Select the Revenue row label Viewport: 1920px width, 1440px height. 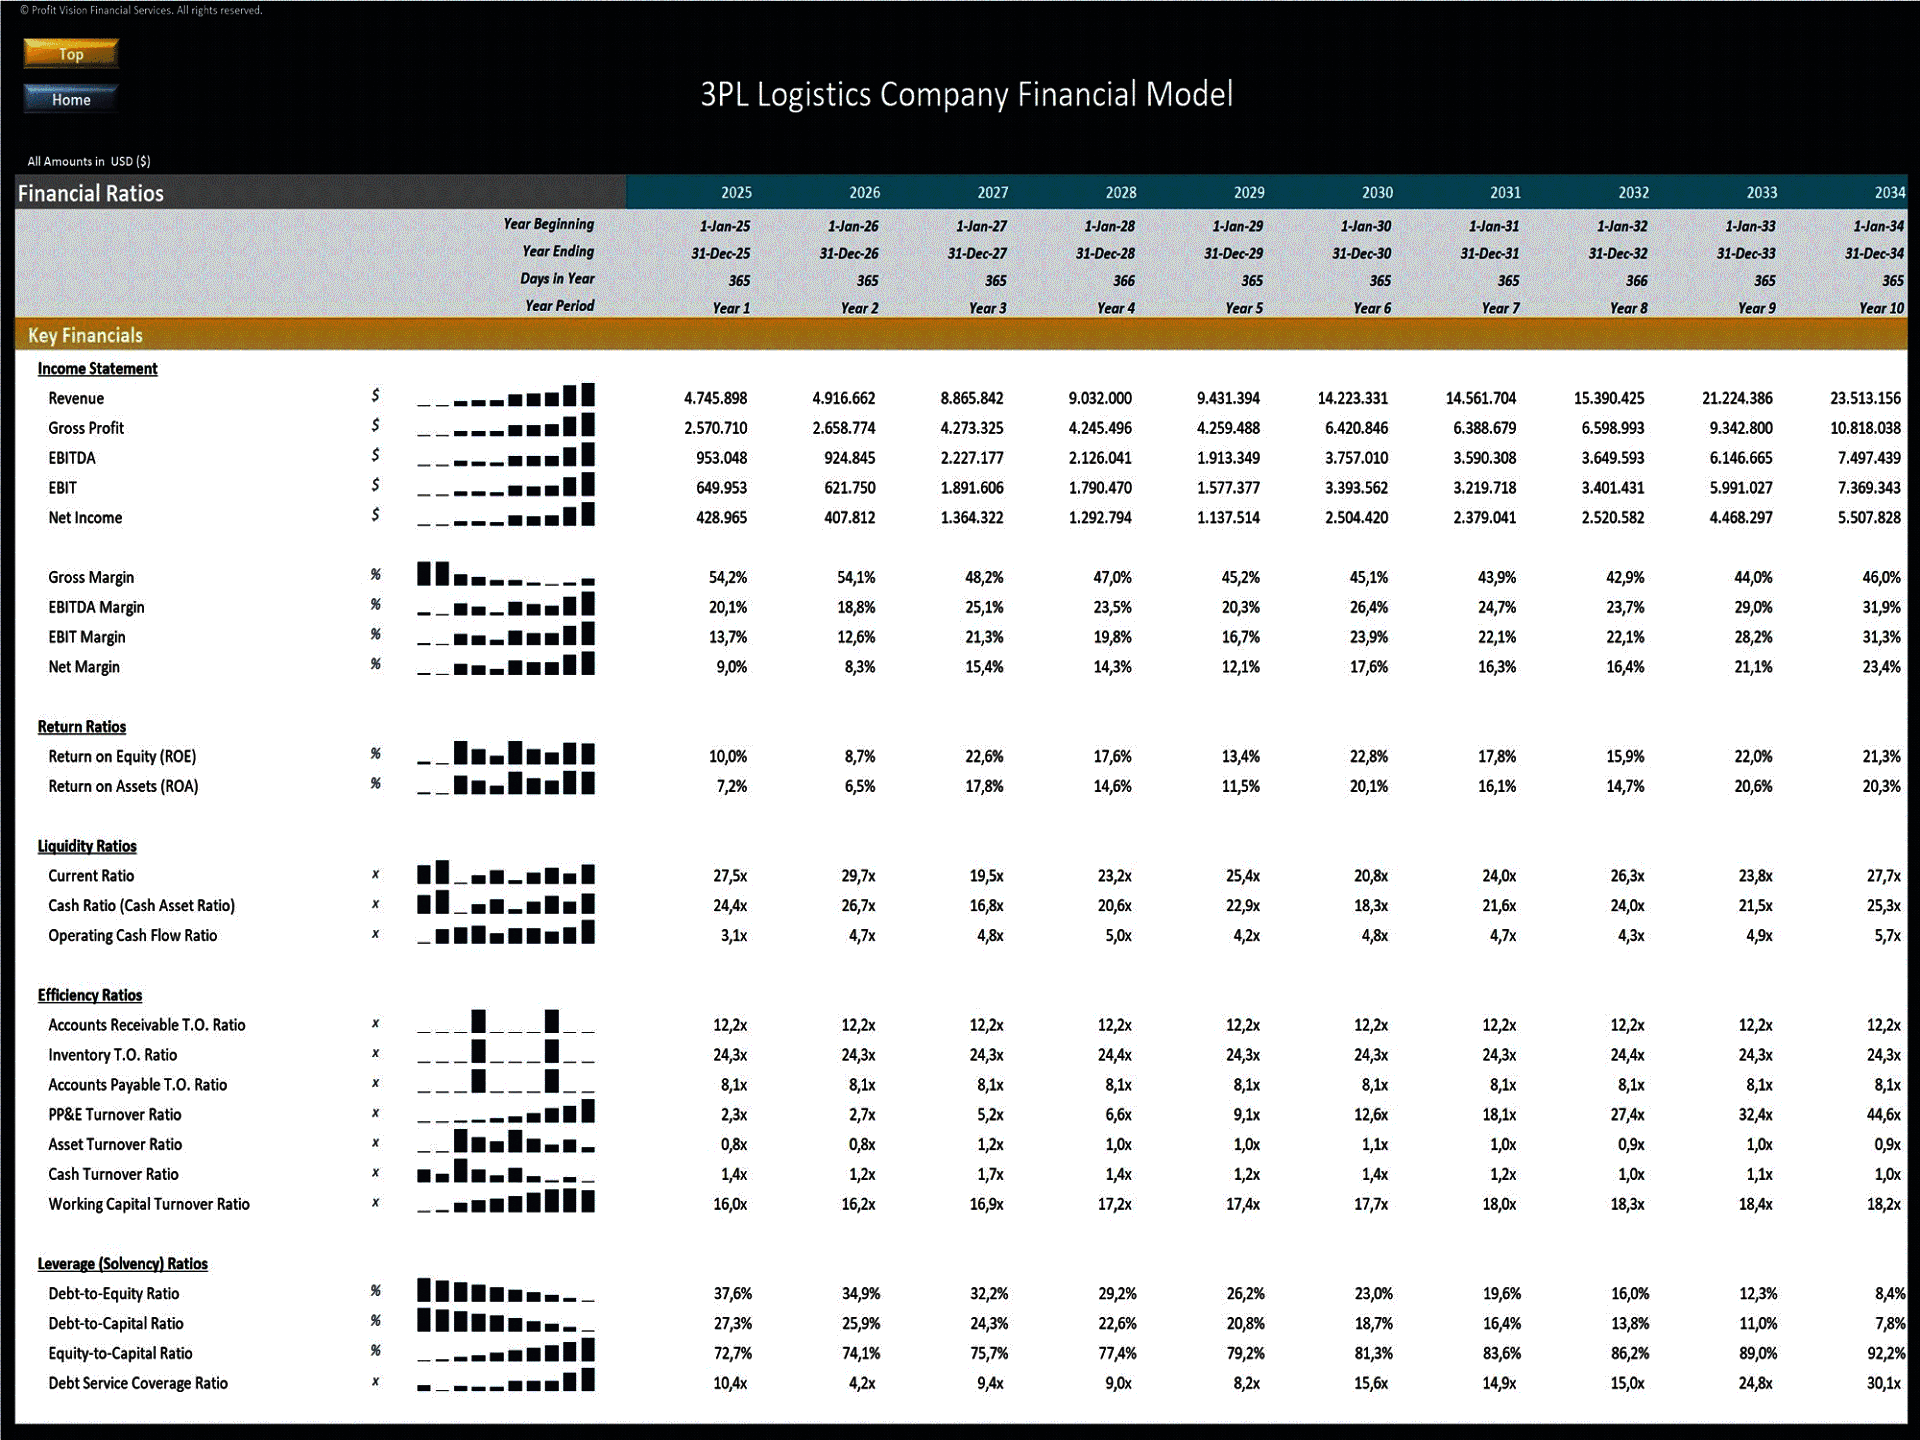coord(76,398)
